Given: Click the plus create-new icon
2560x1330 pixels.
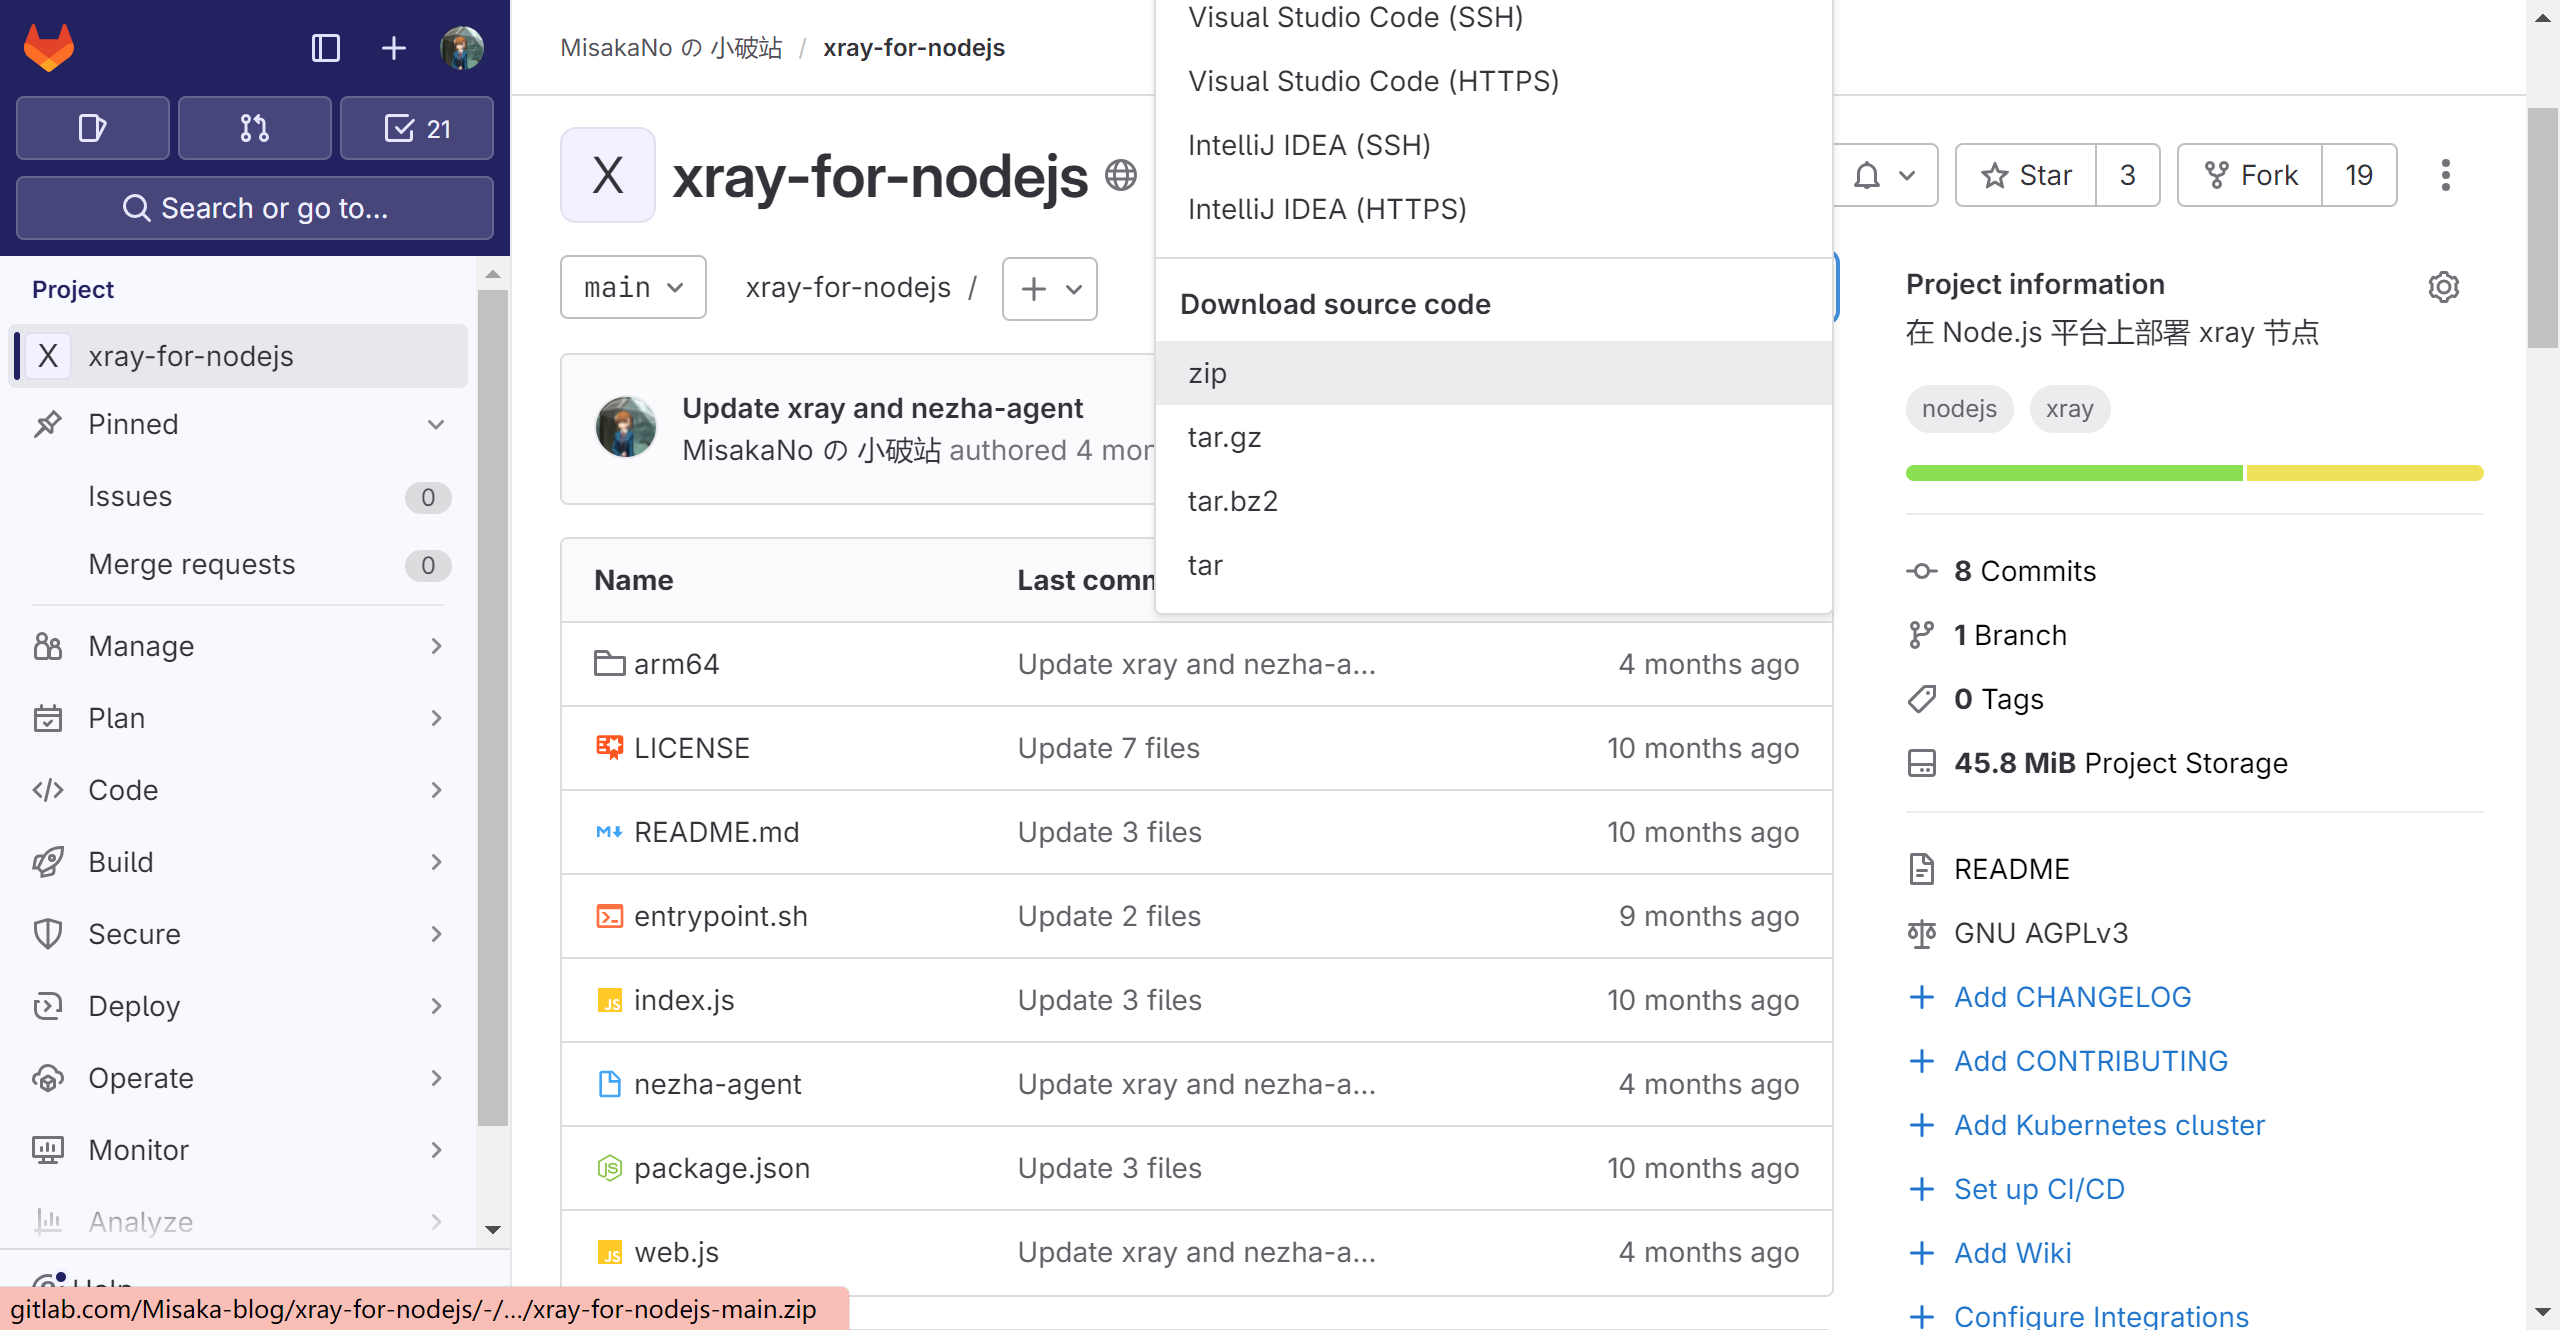Looking at the screenshot, I should (x=394, y=47).
